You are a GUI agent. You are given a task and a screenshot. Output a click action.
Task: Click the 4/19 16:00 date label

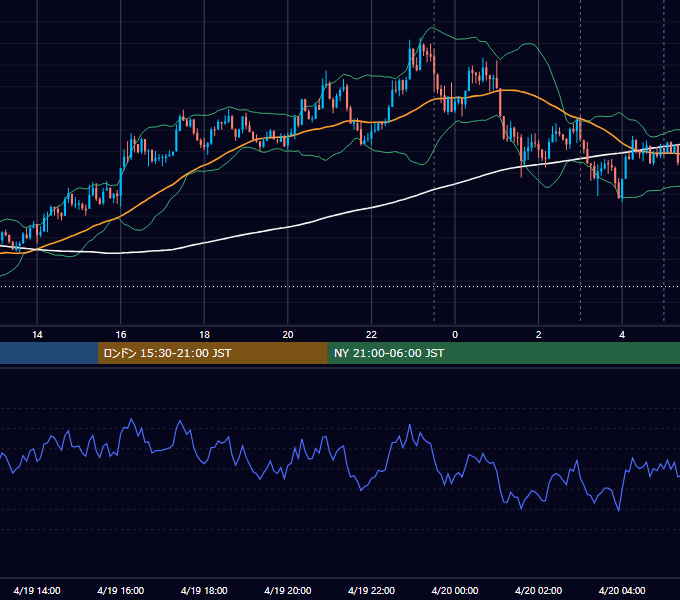(121, 590)
